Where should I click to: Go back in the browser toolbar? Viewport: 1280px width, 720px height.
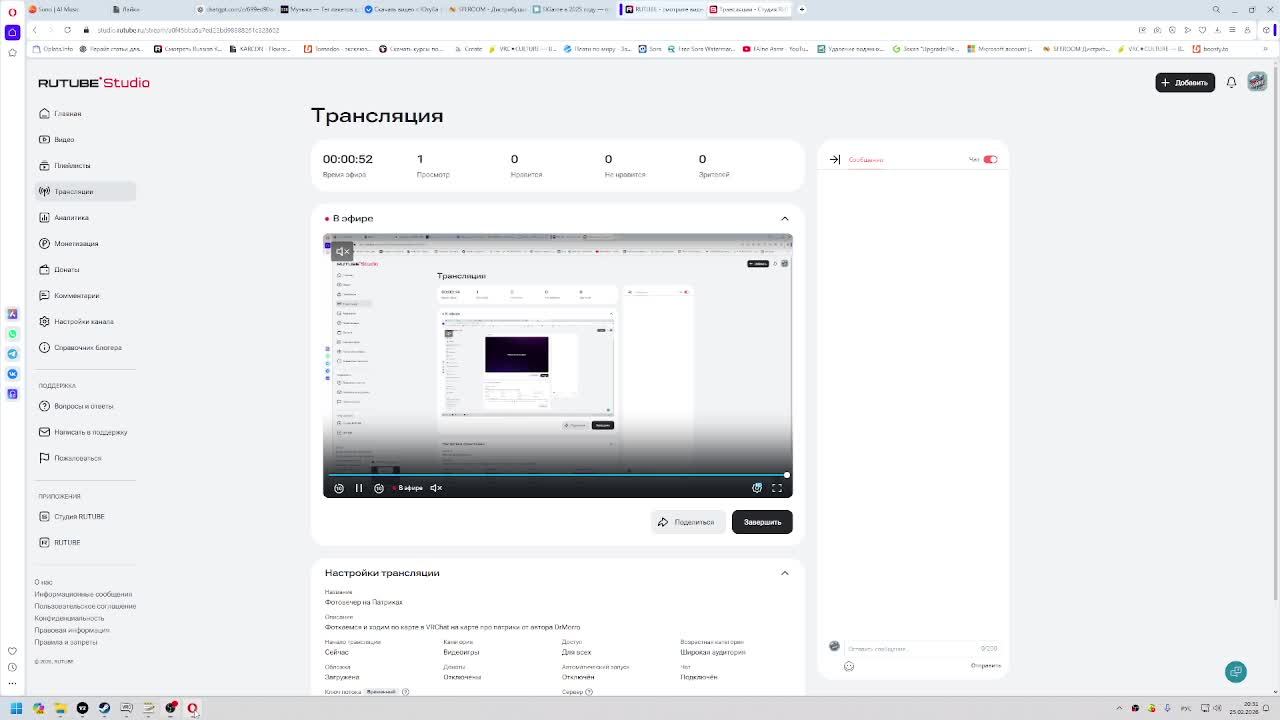(35, 30)
